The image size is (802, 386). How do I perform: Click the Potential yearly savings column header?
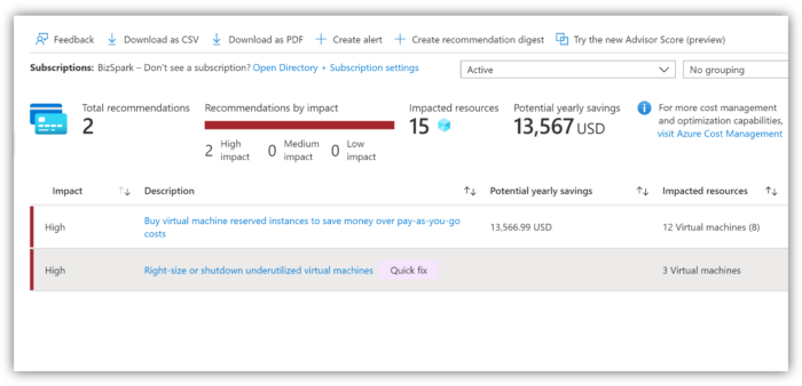541,191
